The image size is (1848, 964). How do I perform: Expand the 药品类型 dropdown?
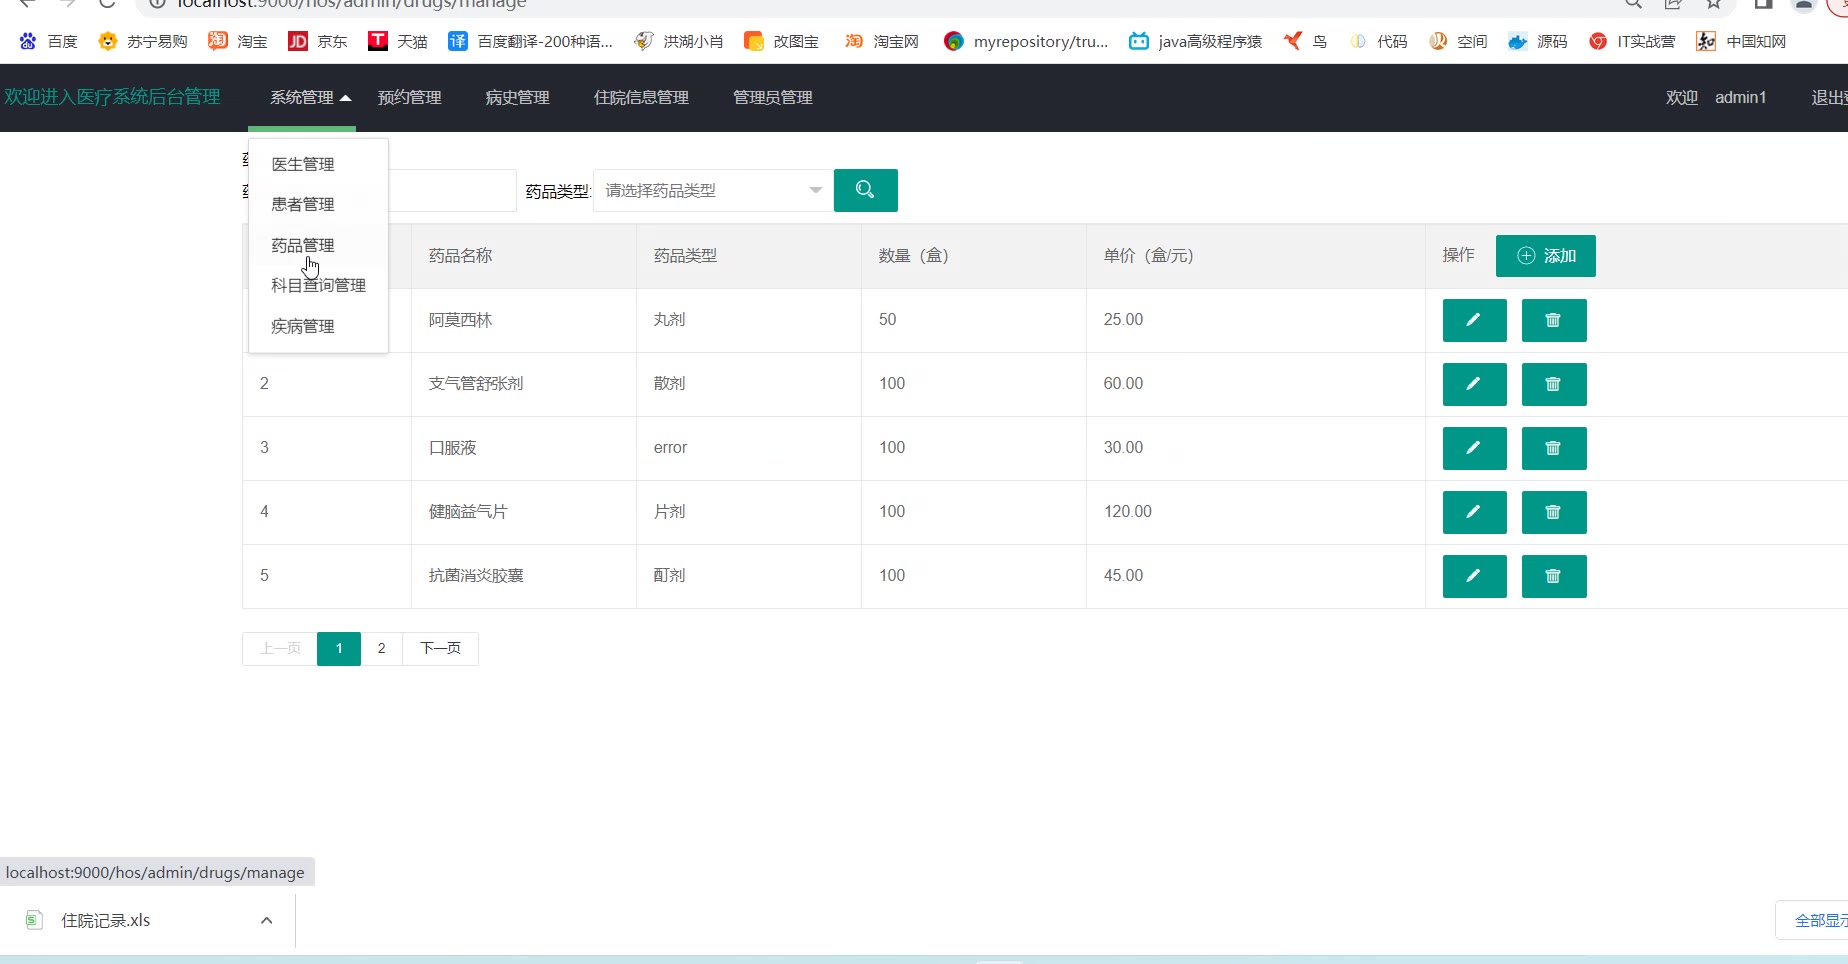[x=713, y=190]
